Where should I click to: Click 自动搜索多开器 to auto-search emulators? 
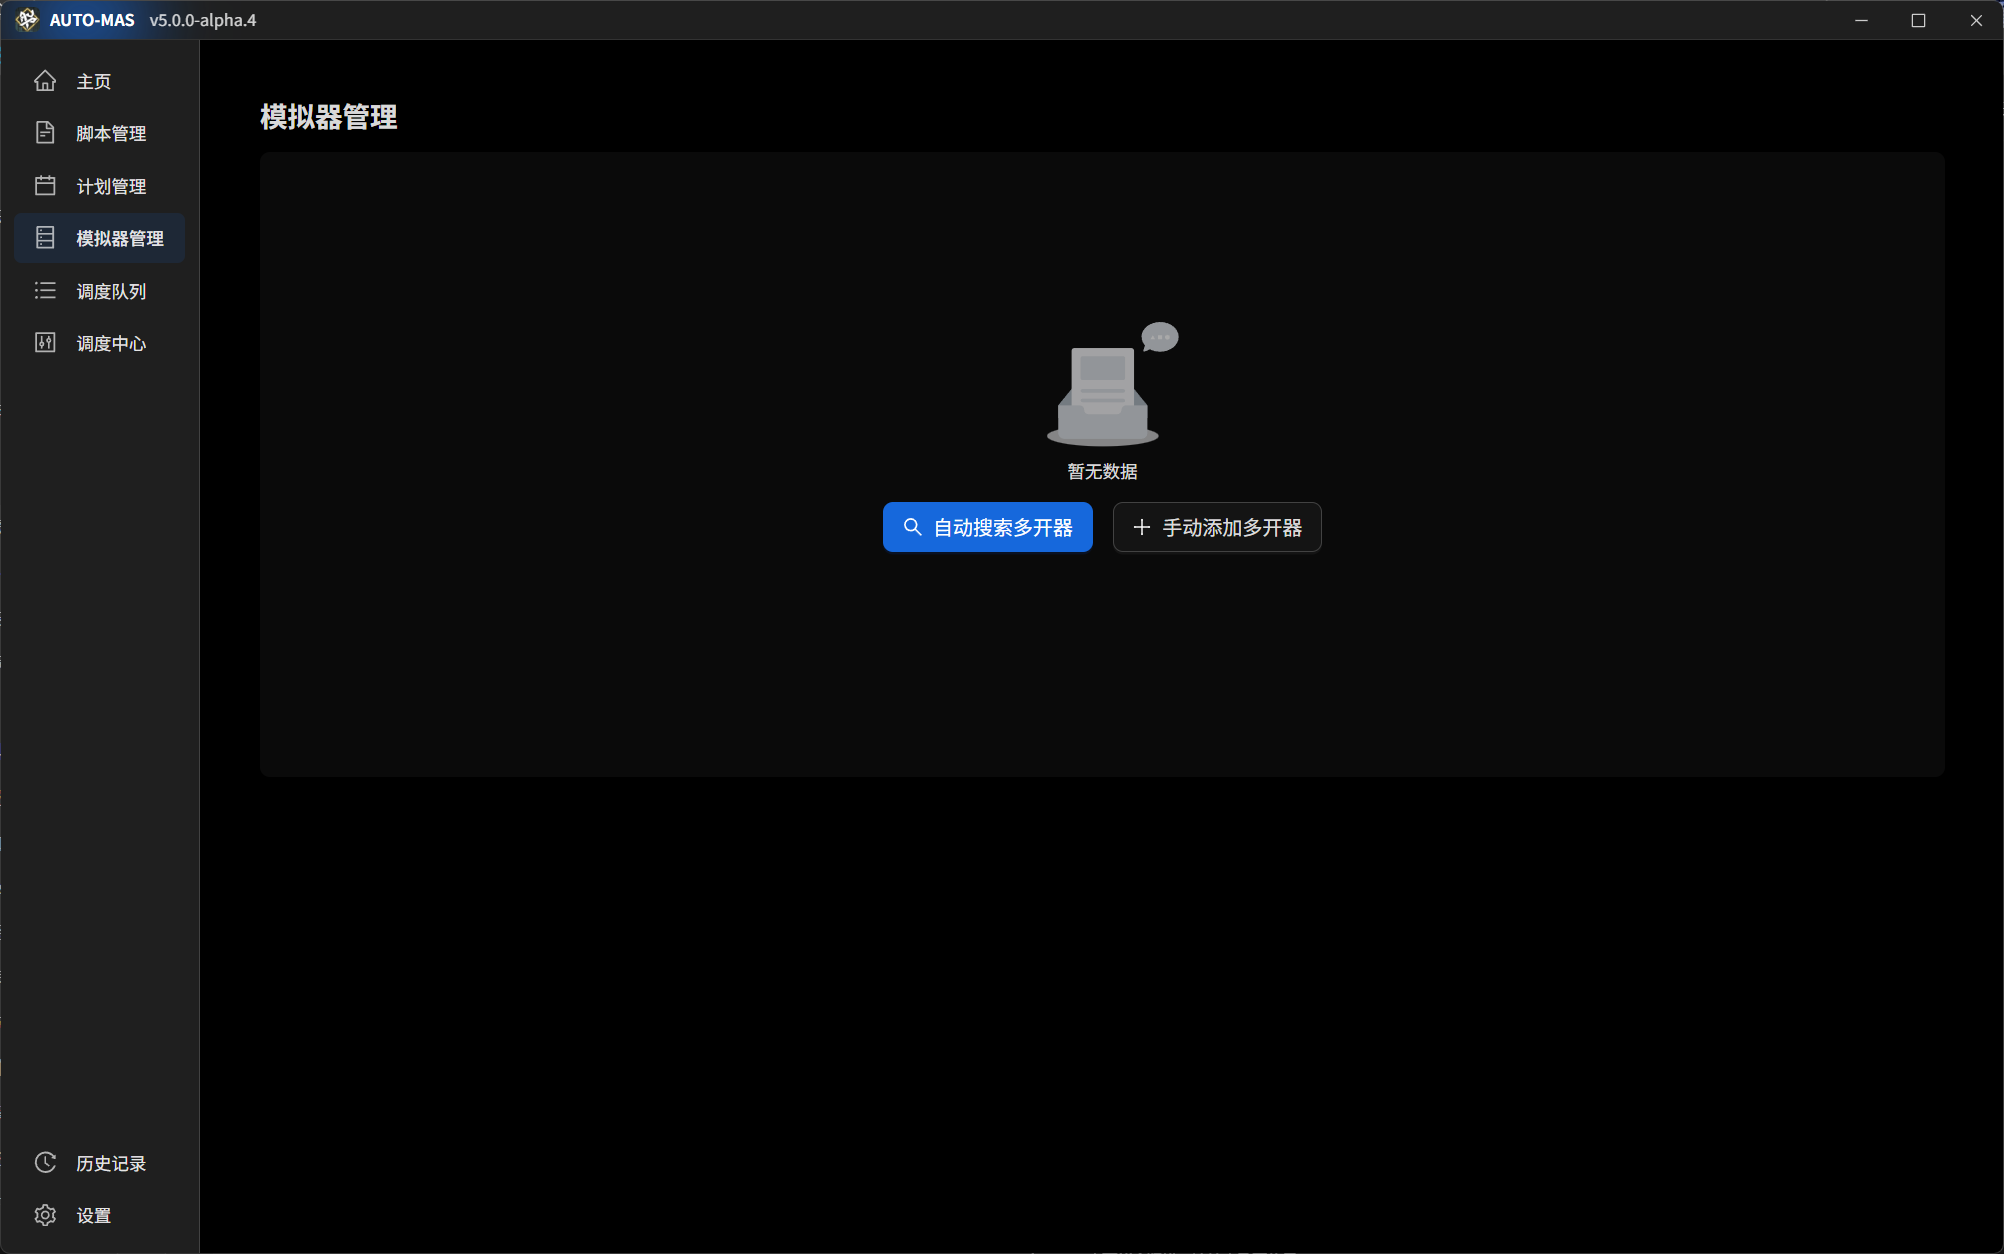pyautogui.click(x=987, y=527)
